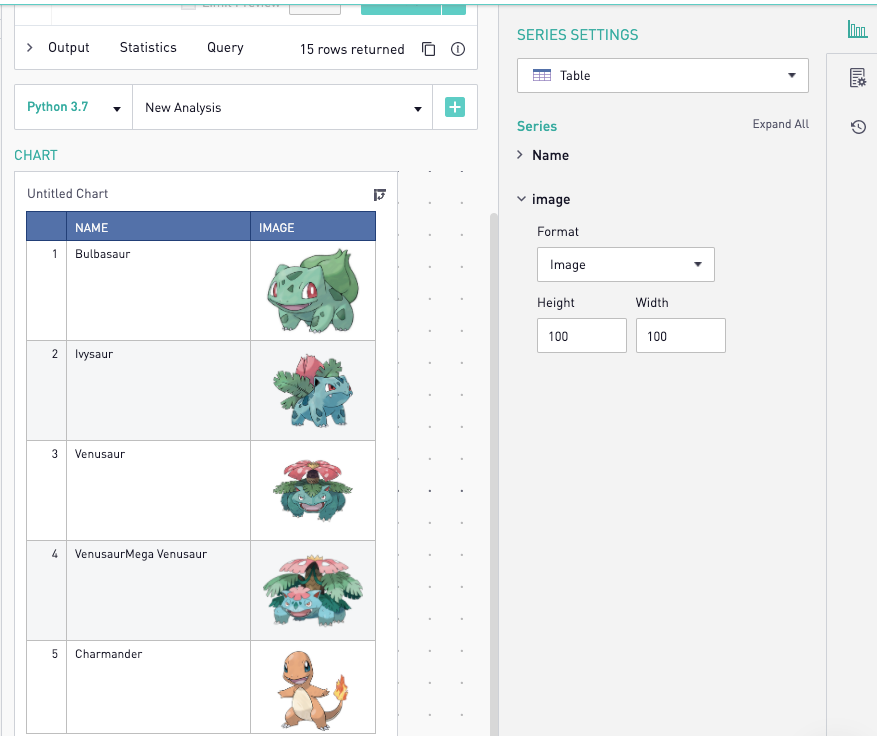Screen dimensions: 877x736
Task: Select the Charmander name cell
Action: tap(158, 687)
